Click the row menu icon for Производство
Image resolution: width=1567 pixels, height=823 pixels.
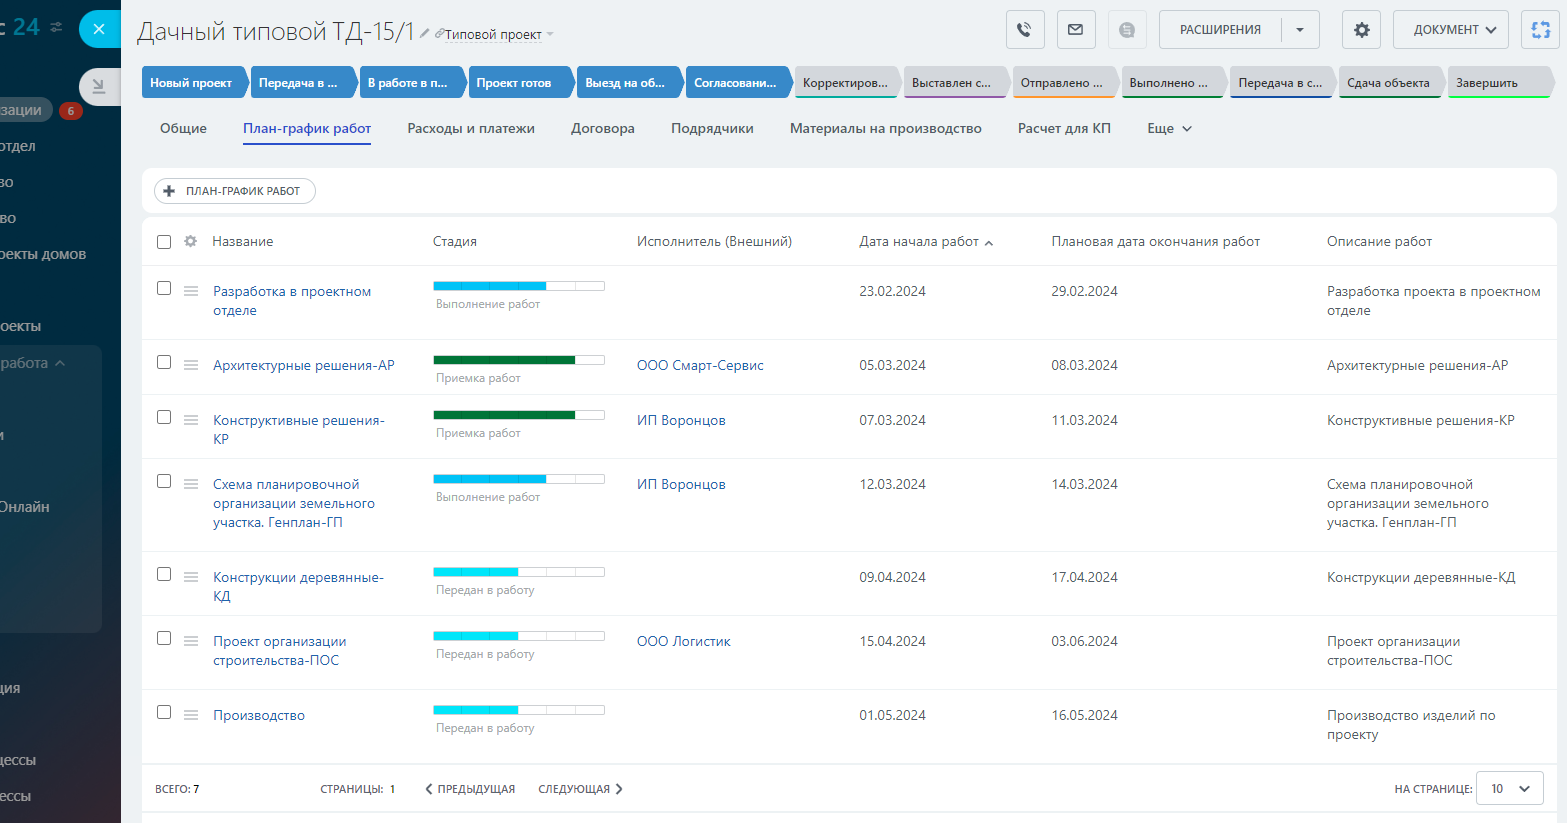tap(191, 715)
